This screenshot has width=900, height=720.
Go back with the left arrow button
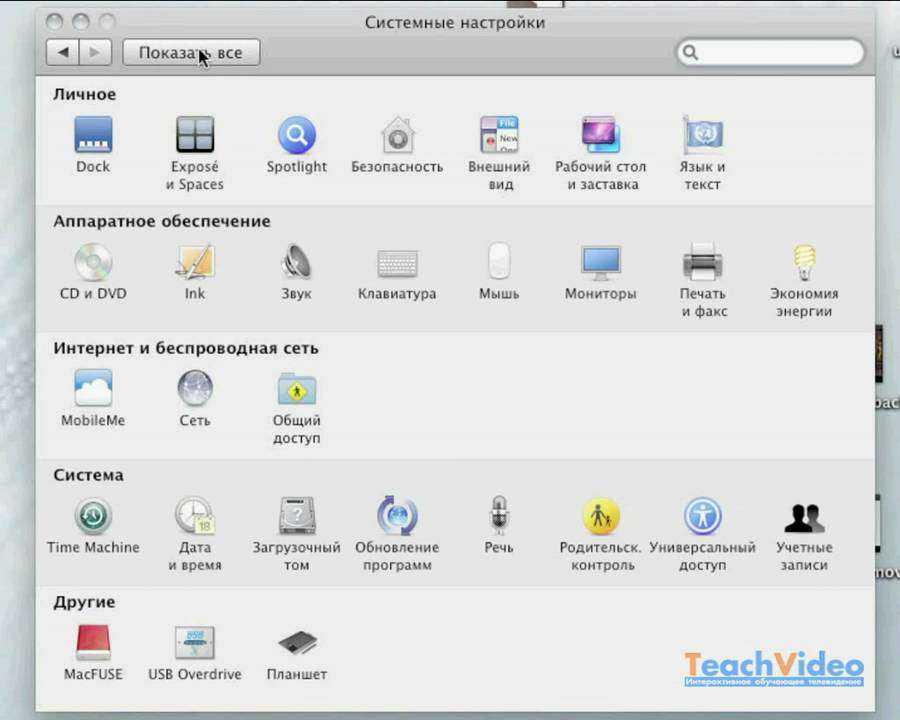point(63,53)
